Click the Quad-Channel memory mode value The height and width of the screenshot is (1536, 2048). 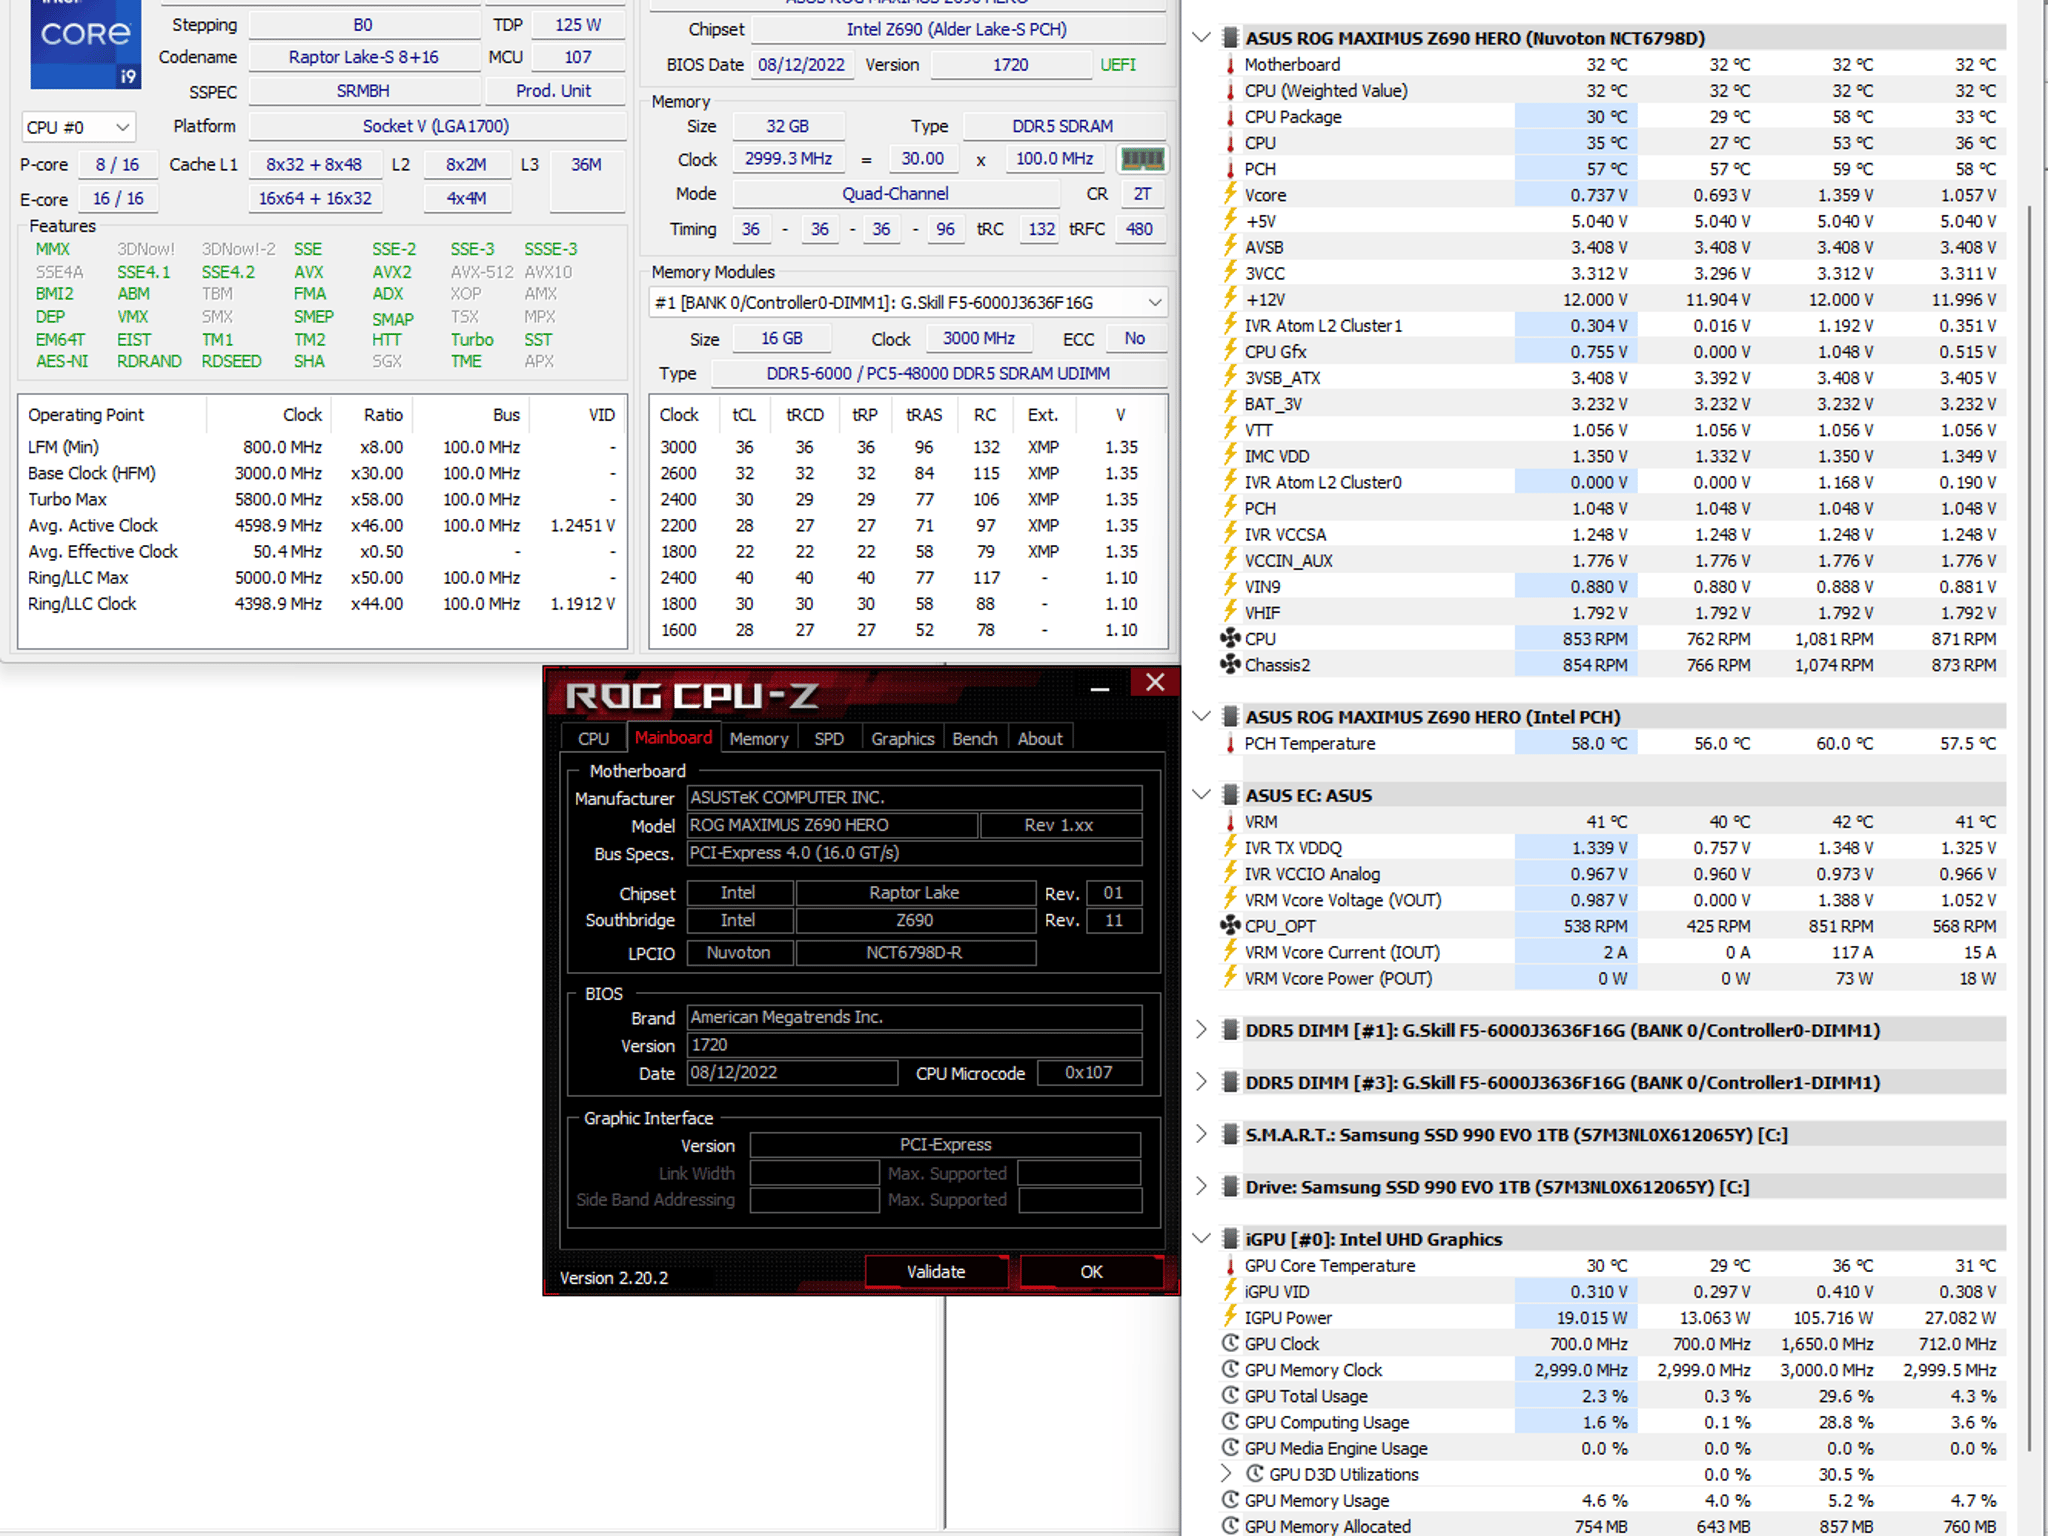(895, 194)
